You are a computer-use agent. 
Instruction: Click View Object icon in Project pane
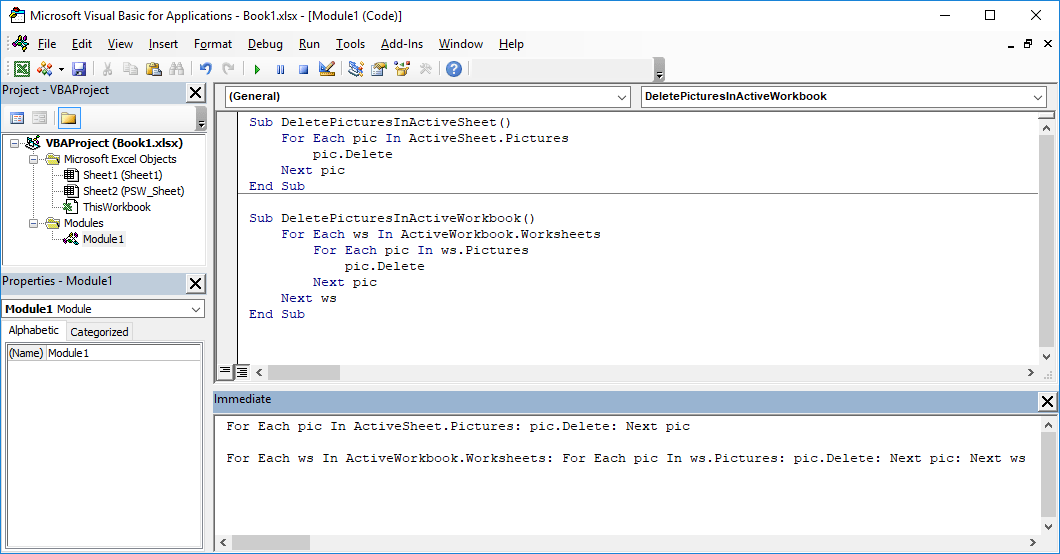click(40, 118)
